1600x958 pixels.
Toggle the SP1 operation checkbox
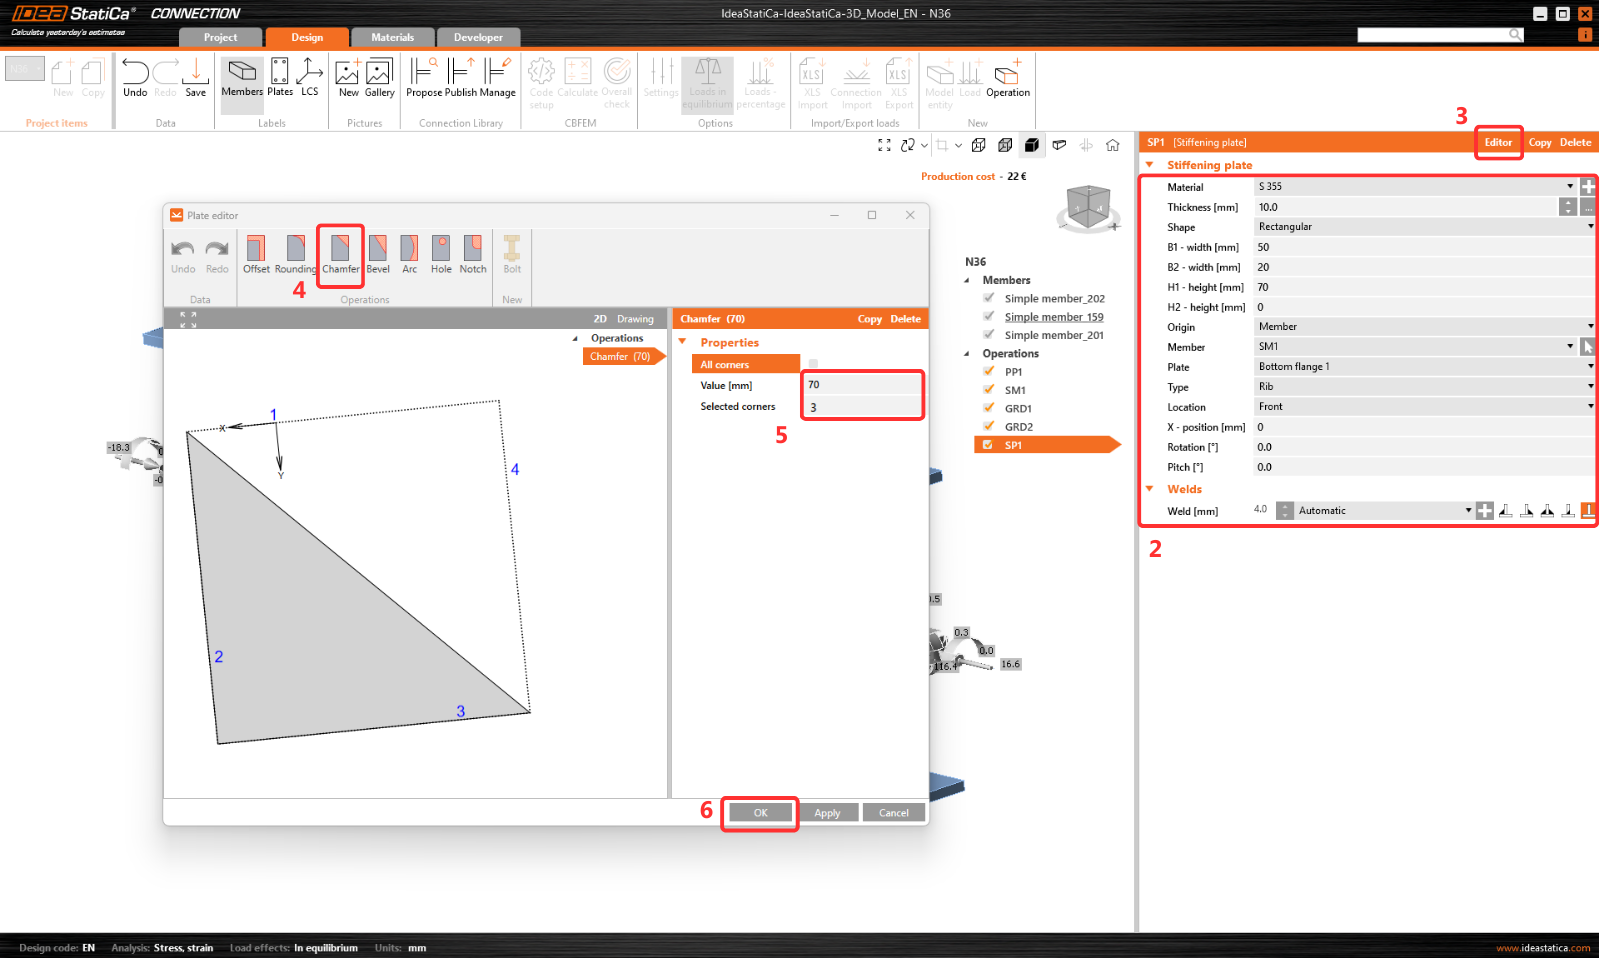[988, 445]
